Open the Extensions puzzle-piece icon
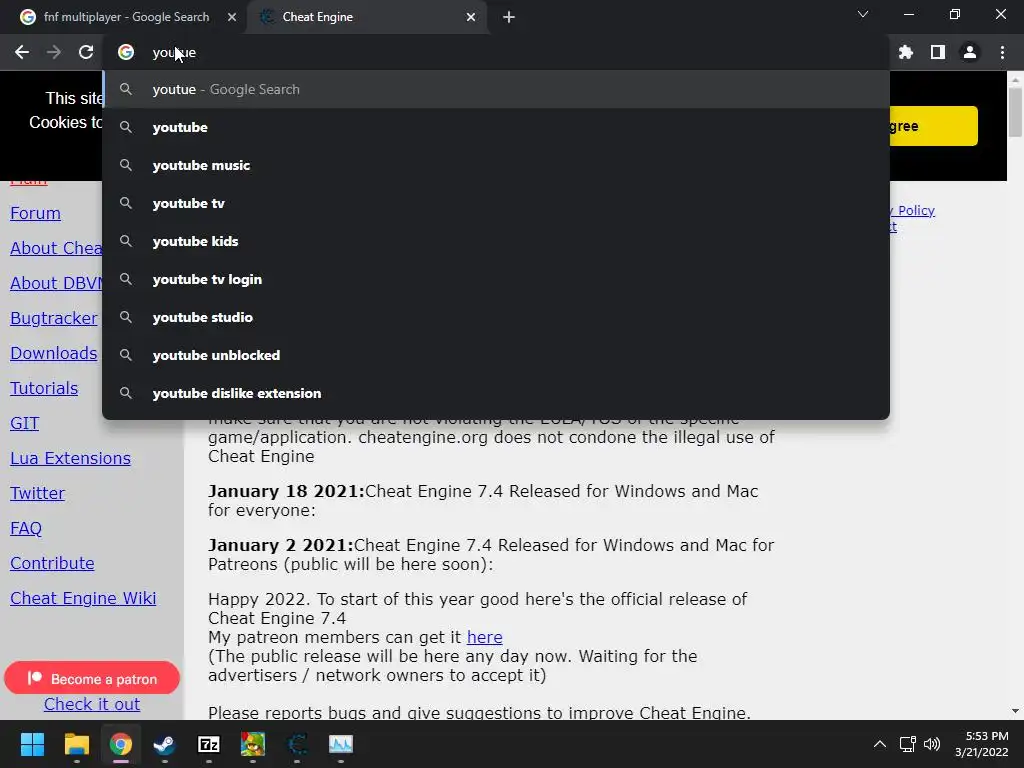Viewport: 1024px width, 768px height. point(906,52)
